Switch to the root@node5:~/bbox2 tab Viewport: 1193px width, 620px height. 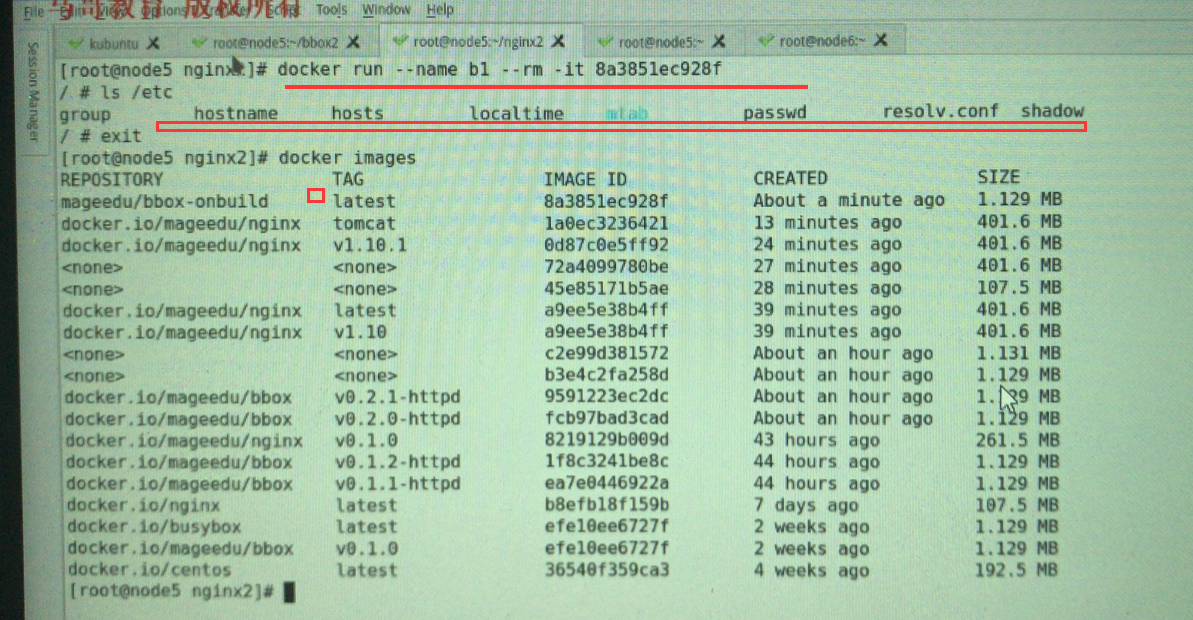click(x=275, y=43)
